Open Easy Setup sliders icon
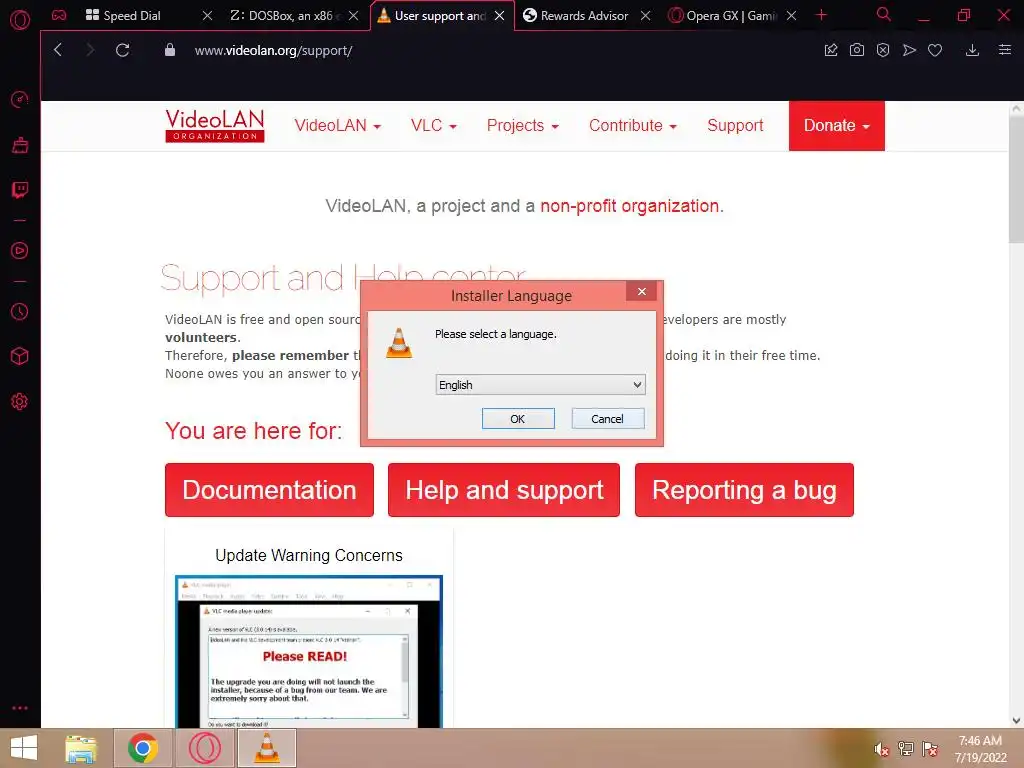The image size is (1024, 768). pyautogui.click(x=1005, y=50)
